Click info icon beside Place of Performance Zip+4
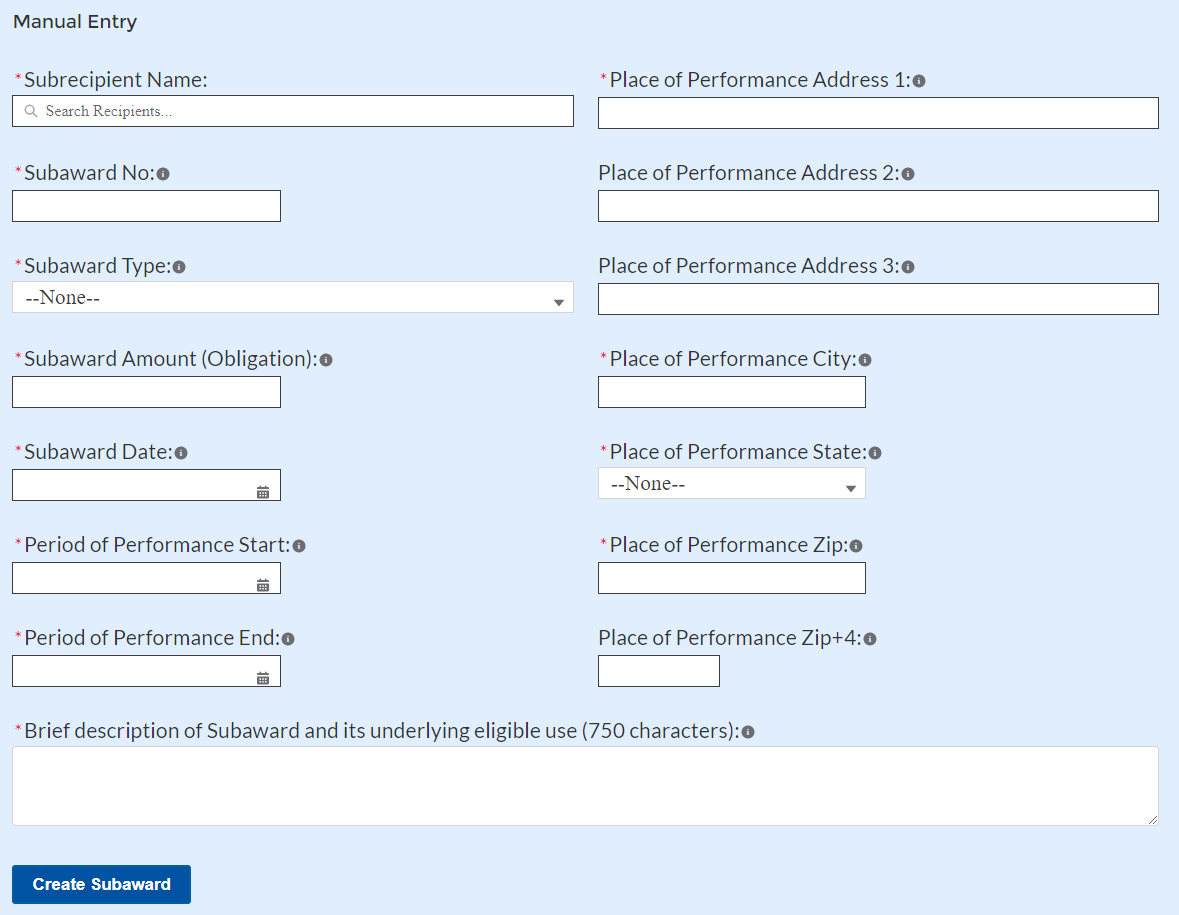This screenshot has width=1179, height=915. click(870, 639)
